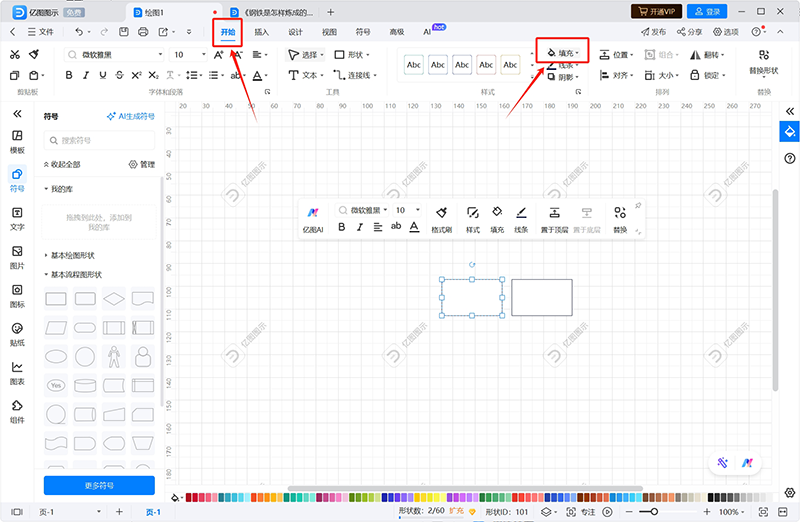Open the 文字 text sidebar panel
This screenshot has height=522, width=800.
point(17,219)
